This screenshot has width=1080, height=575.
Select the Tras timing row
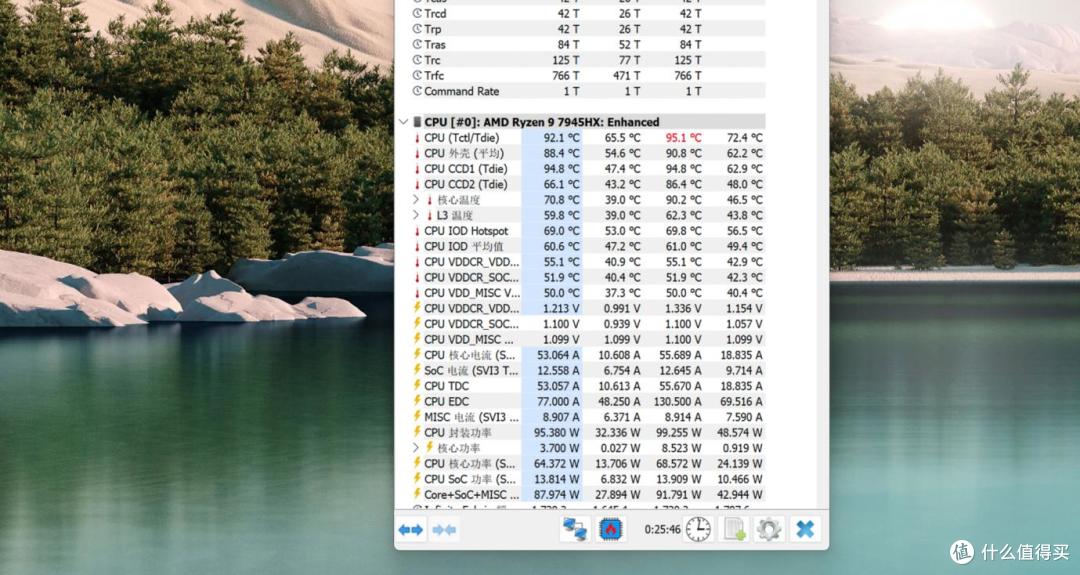coord(588,45)
